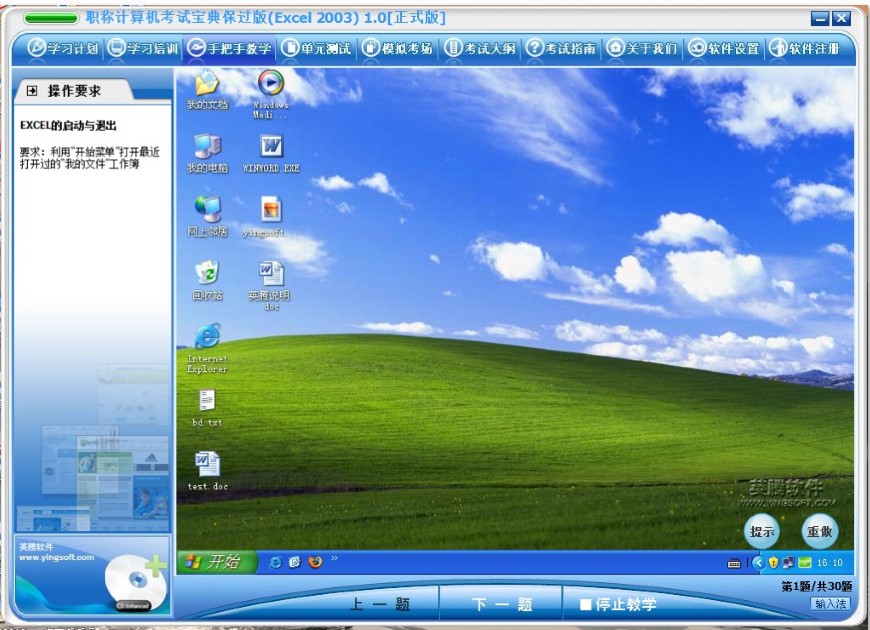The width and height of the screenshot is (870, 630).
Task: Open the 关于我们 tab
Action: click(x=641, y=48)
